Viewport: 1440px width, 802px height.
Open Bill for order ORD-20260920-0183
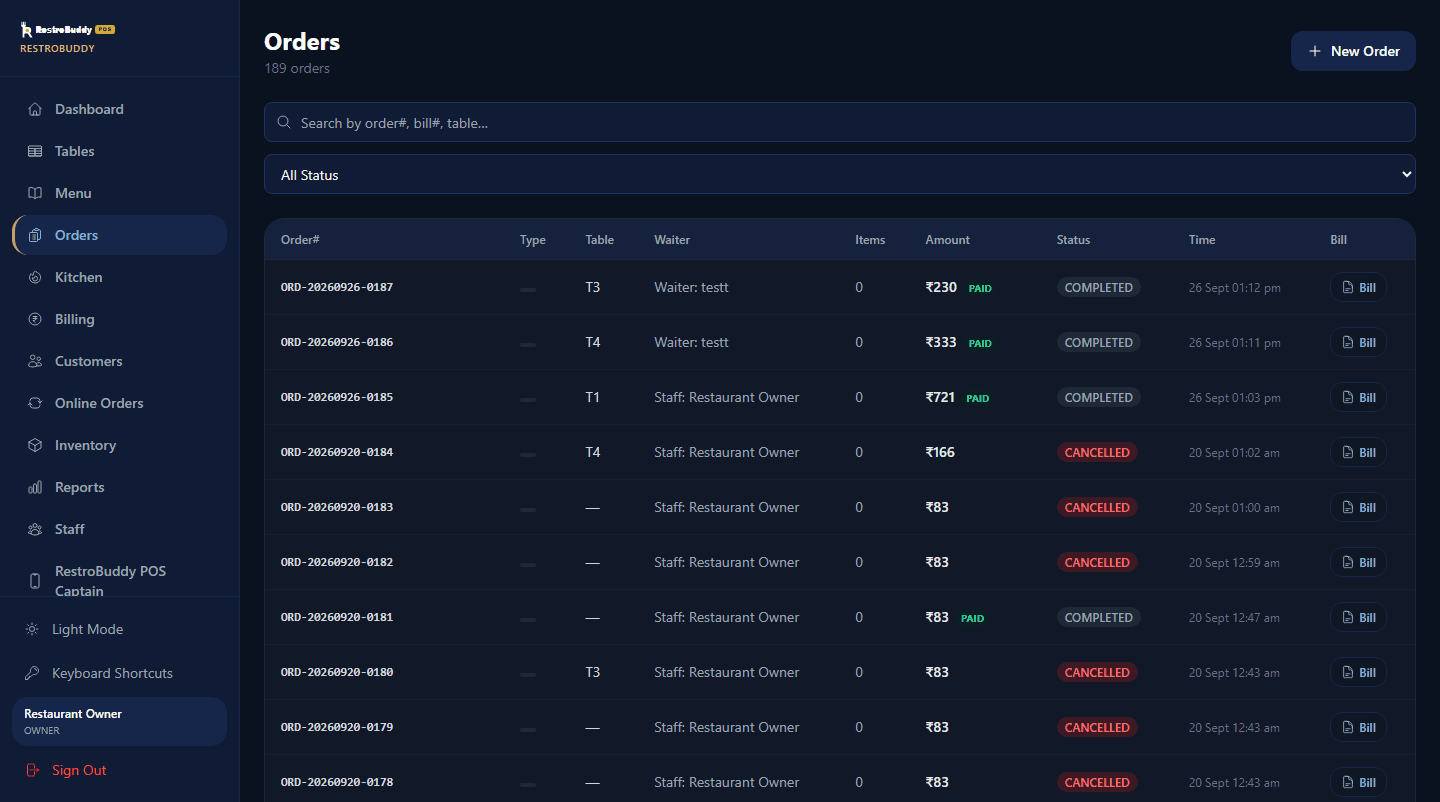pyautogui.click(x=1358, y=507)
